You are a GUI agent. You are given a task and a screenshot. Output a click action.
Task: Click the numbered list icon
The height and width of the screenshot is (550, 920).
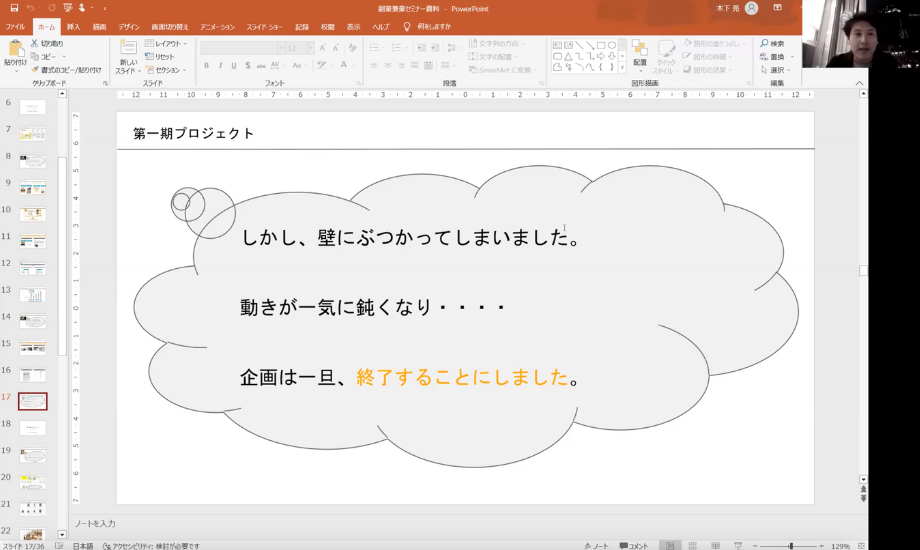(x=396, y=48)
